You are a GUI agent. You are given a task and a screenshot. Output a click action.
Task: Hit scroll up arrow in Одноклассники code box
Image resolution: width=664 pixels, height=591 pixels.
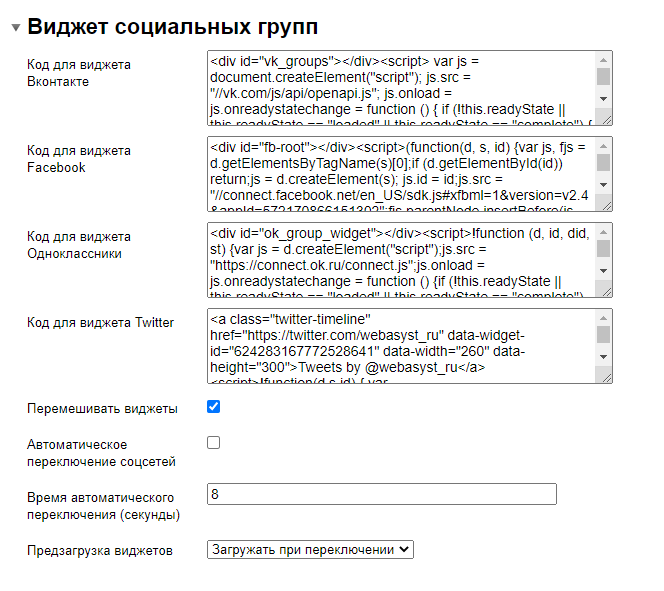click(603, 230)
